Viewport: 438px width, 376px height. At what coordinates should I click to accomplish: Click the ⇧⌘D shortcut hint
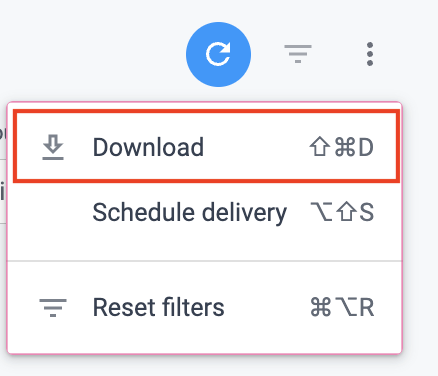click(342, 147)
